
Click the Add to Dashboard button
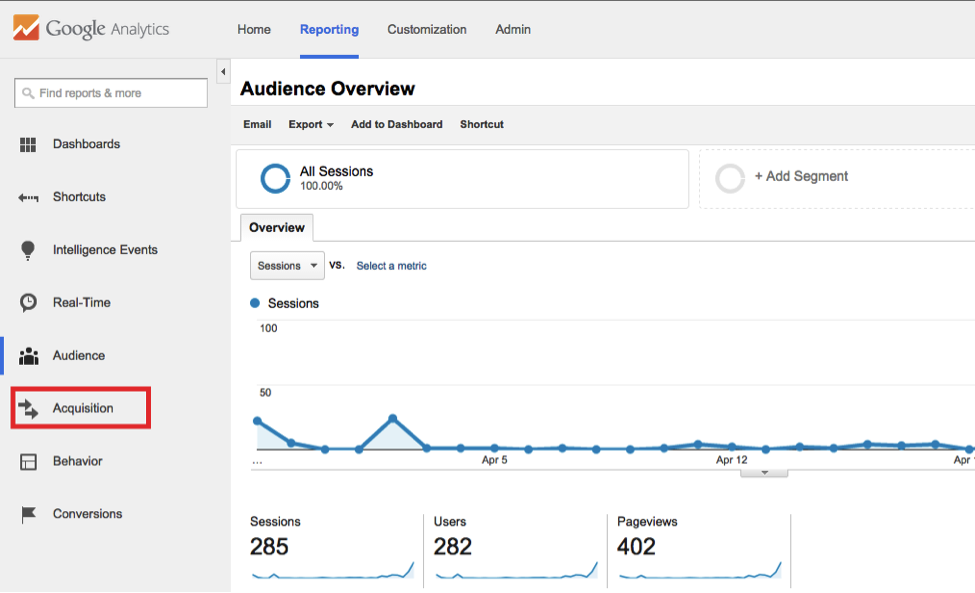(397, 124)
